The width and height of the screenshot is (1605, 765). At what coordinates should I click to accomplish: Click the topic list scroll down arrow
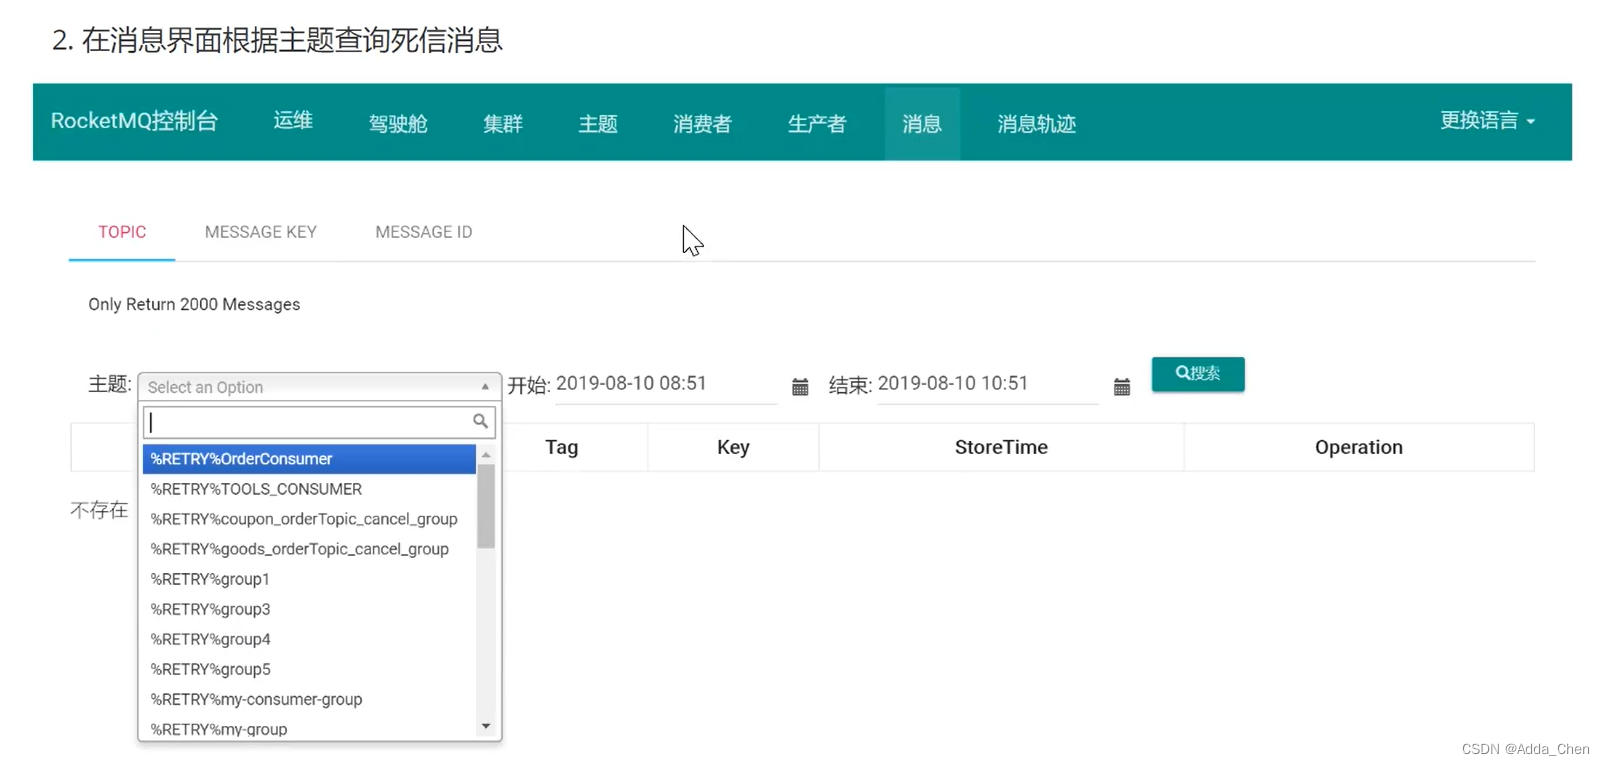tap(486, 726)
